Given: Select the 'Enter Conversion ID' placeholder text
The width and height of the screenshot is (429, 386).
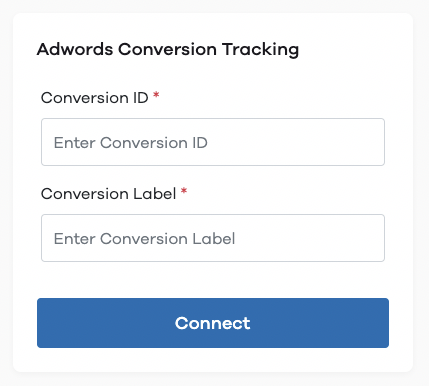Looking at the screenshot, I should pos(131,143).
